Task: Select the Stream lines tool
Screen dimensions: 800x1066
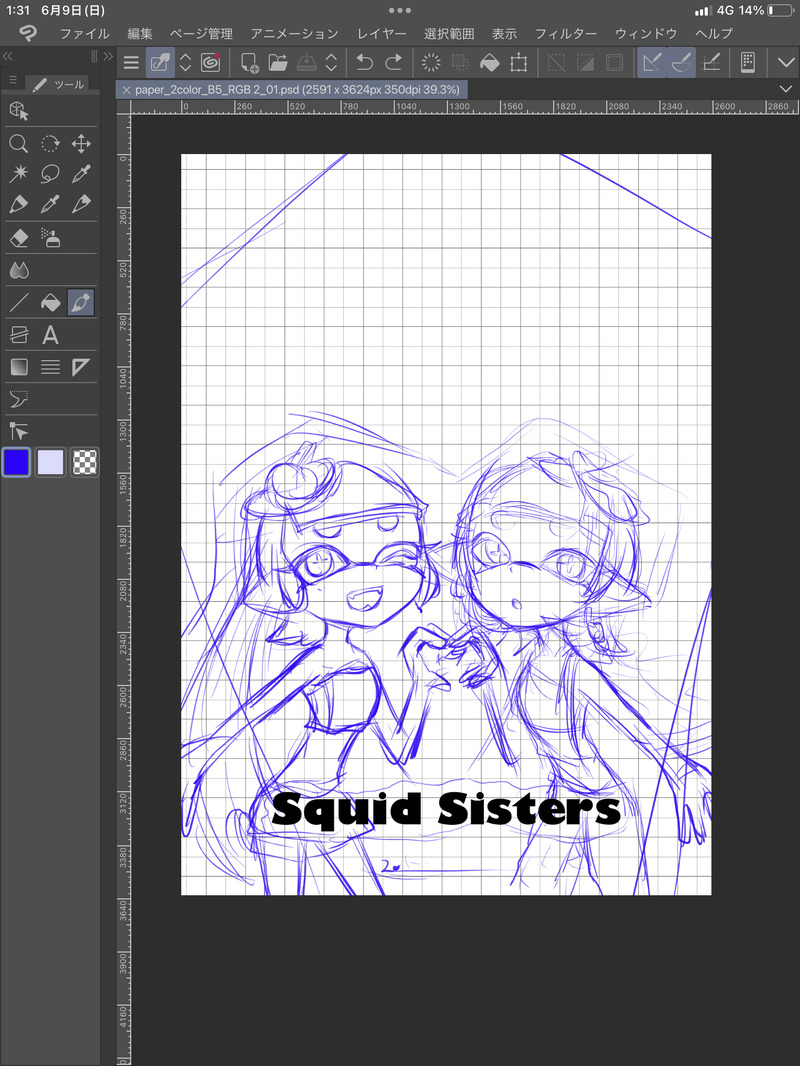Action: [50, 367]
